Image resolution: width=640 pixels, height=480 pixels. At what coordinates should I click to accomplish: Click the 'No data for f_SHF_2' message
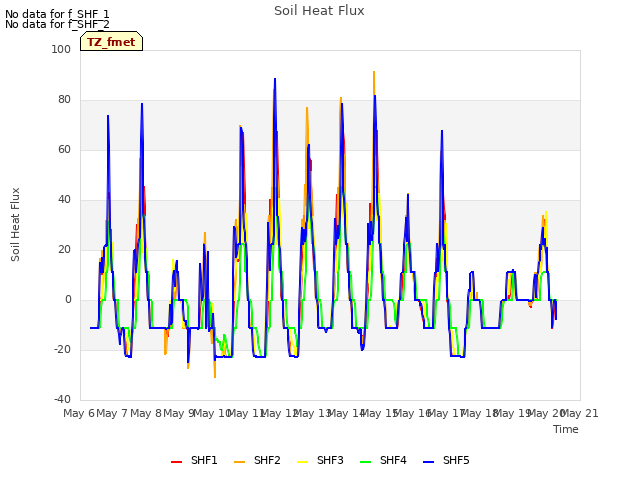(57, 24)
